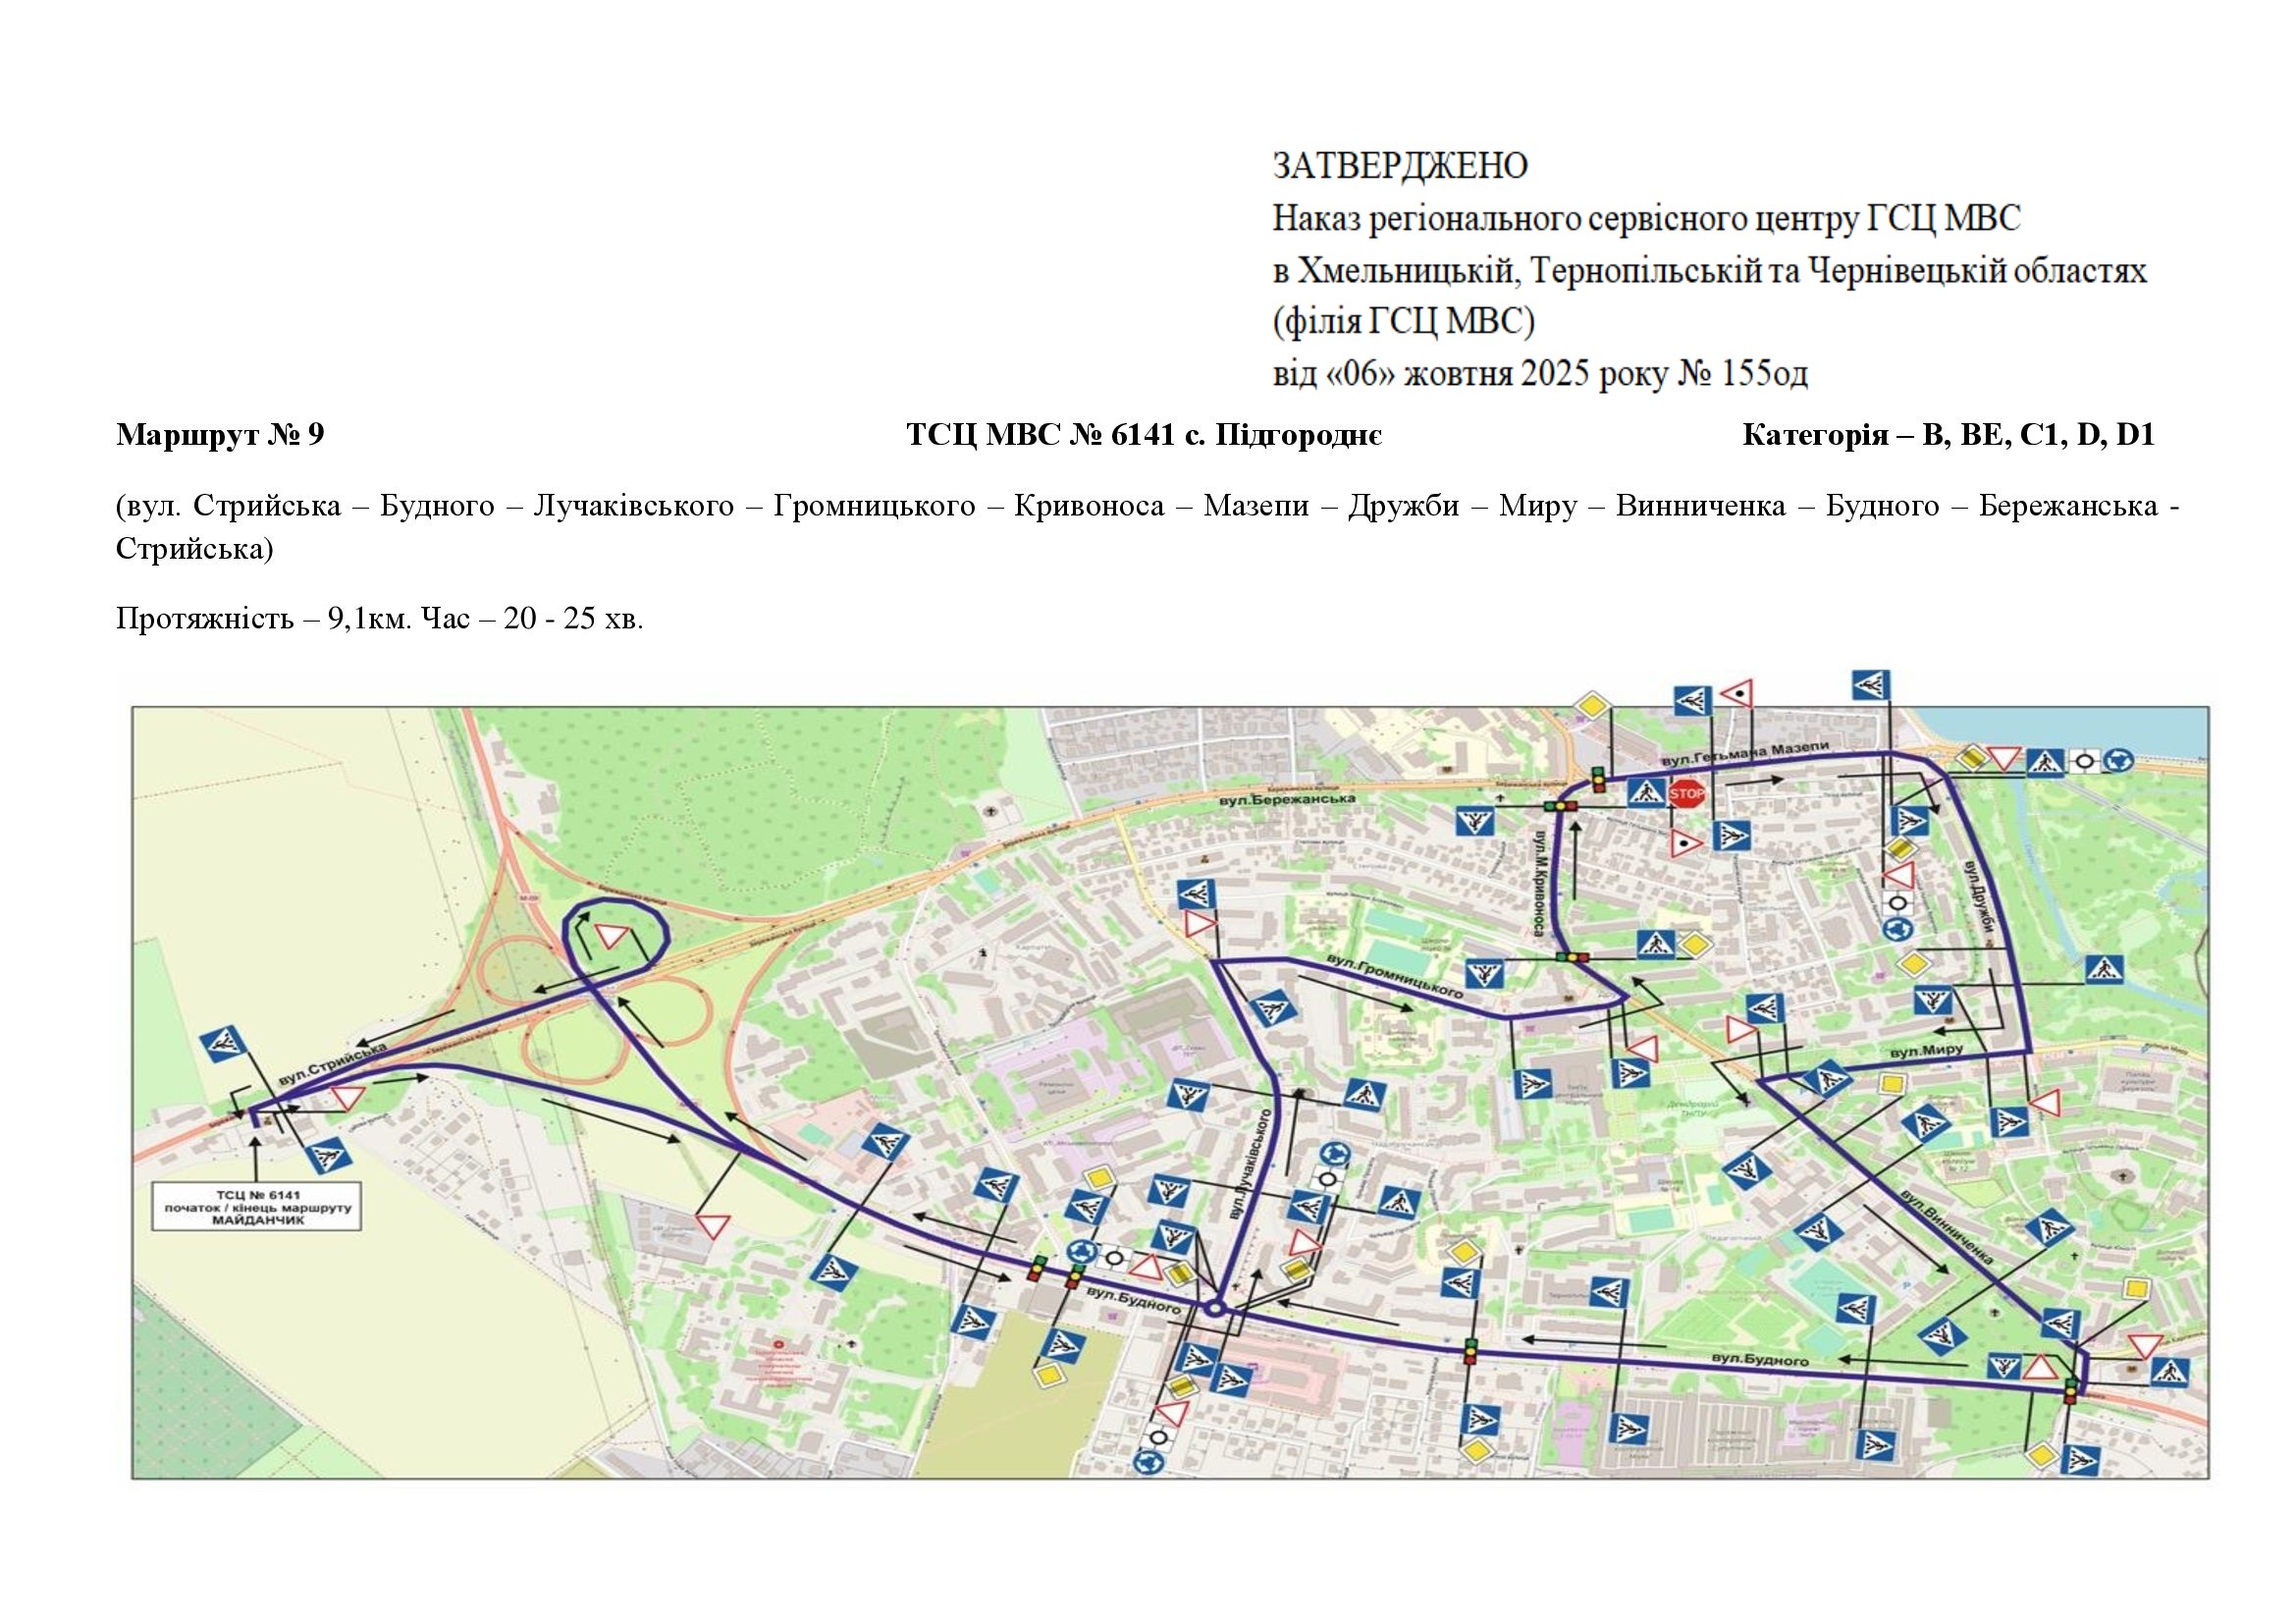Click the вул.Бережанська street label

[1287, 800]
